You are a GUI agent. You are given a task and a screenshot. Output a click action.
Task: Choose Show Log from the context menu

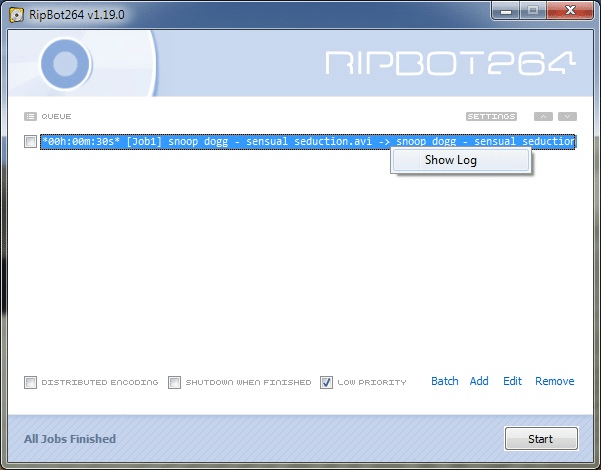(461, 160)
